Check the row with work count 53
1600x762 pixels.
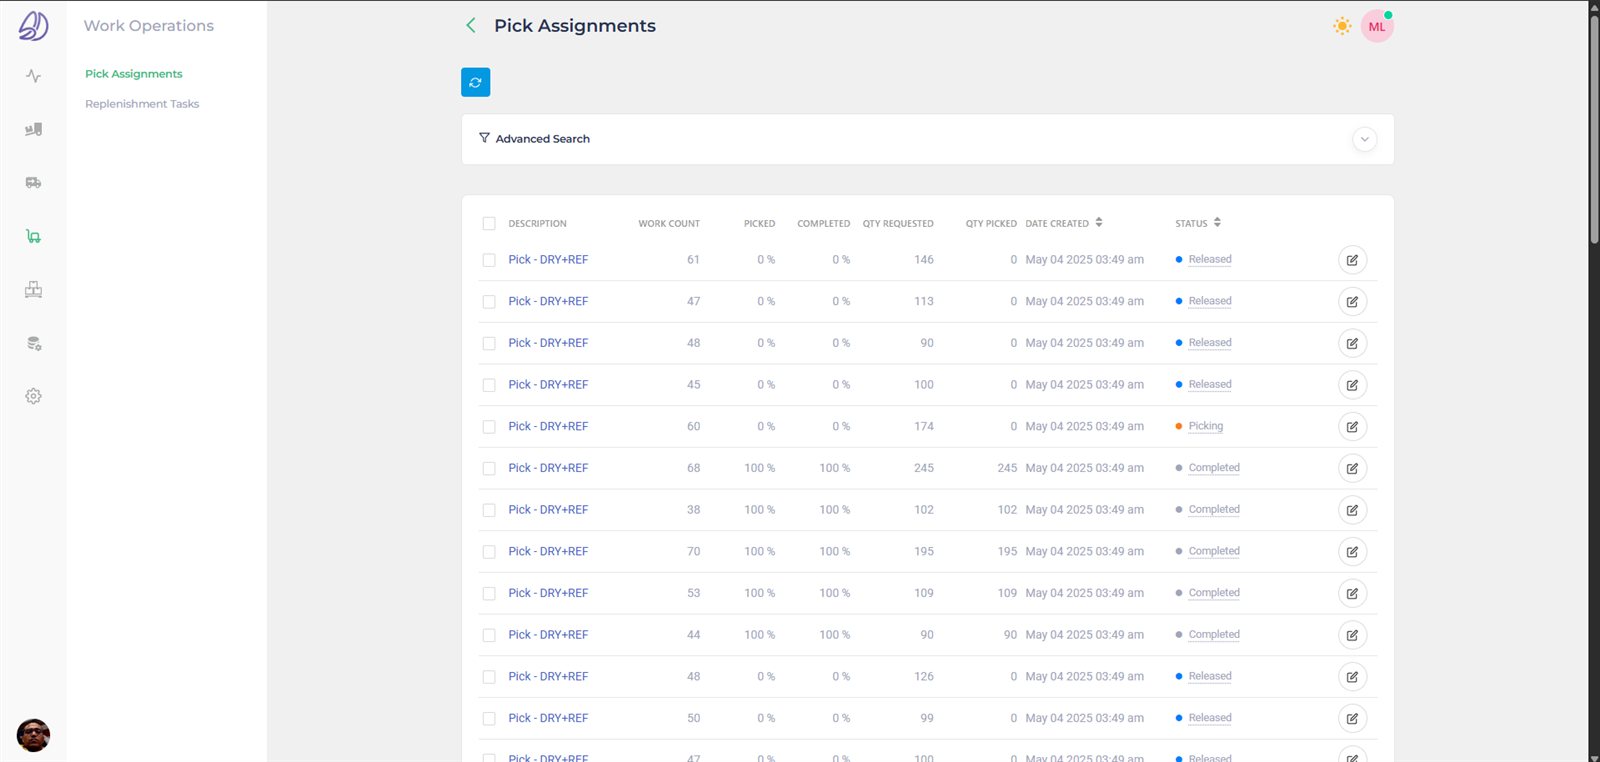tap(489, 594)
